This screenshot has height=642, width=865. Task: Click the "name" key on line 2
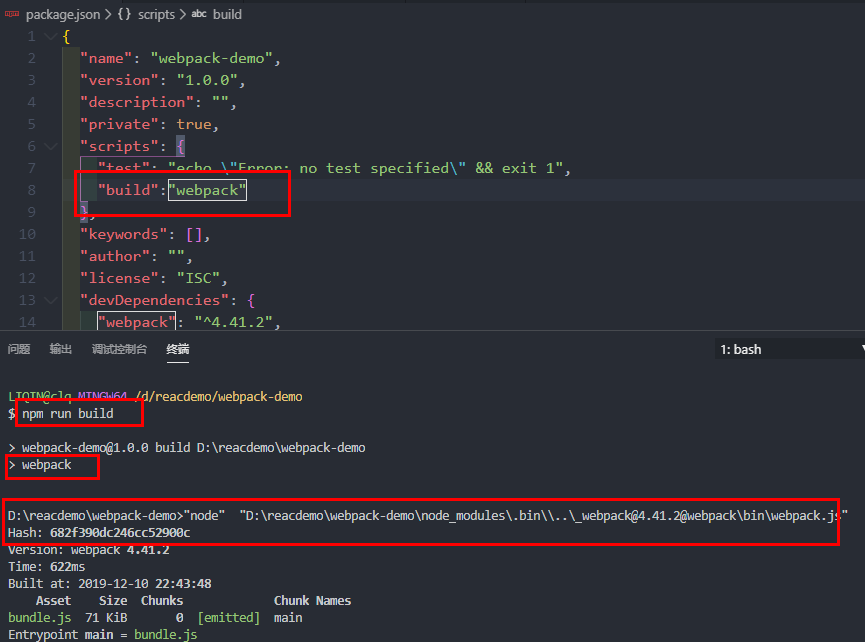106,58
